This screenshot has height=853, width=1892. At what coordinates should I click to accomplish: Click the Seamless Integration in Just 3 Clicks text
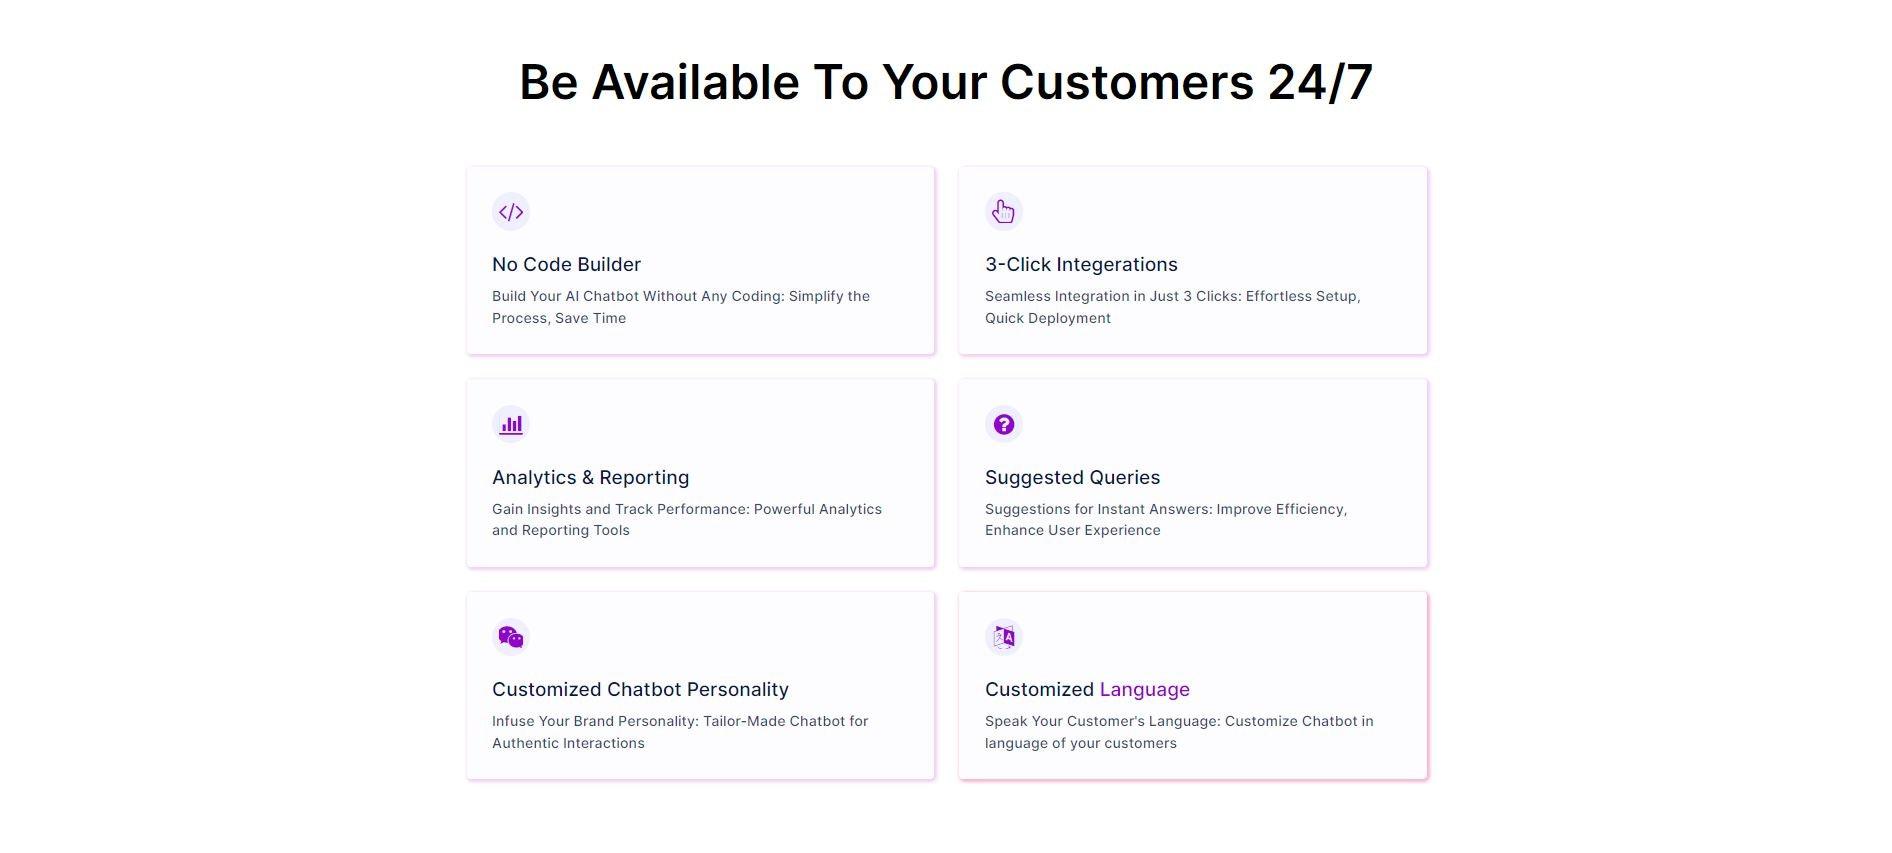(x=1172, y=307)
